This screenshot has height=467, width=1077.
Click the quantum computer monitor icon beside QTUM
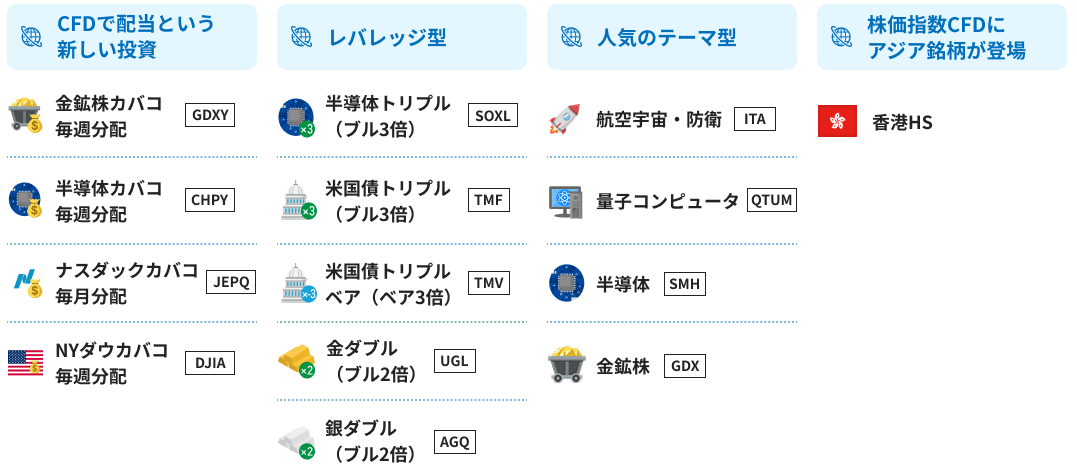[x=566, y=201]
